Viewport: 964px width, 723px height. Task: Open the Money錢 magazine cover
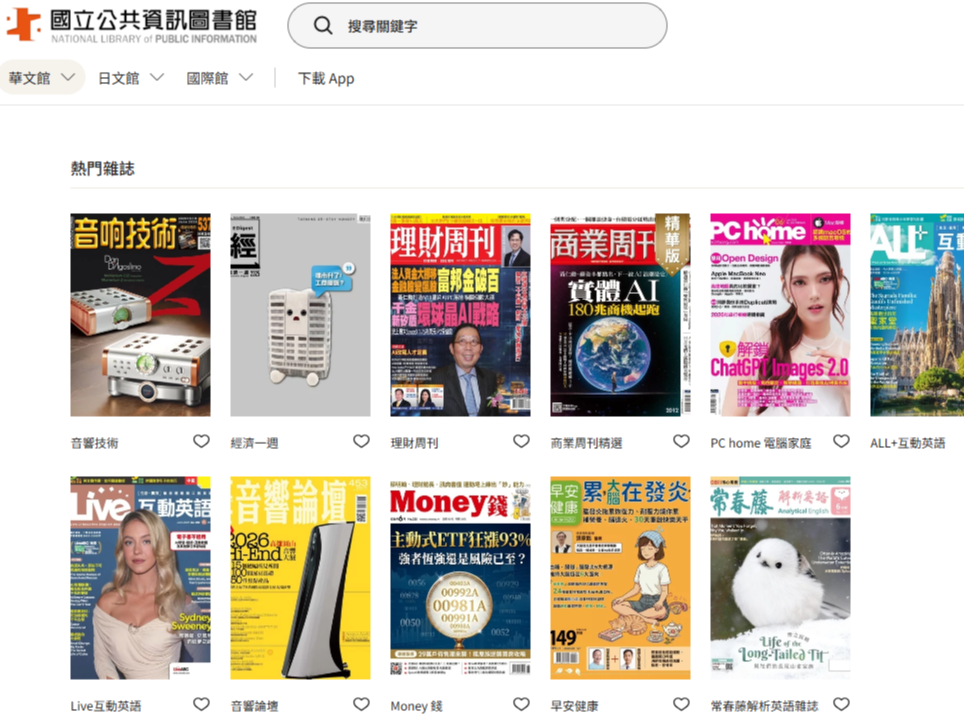pos(460,578)
